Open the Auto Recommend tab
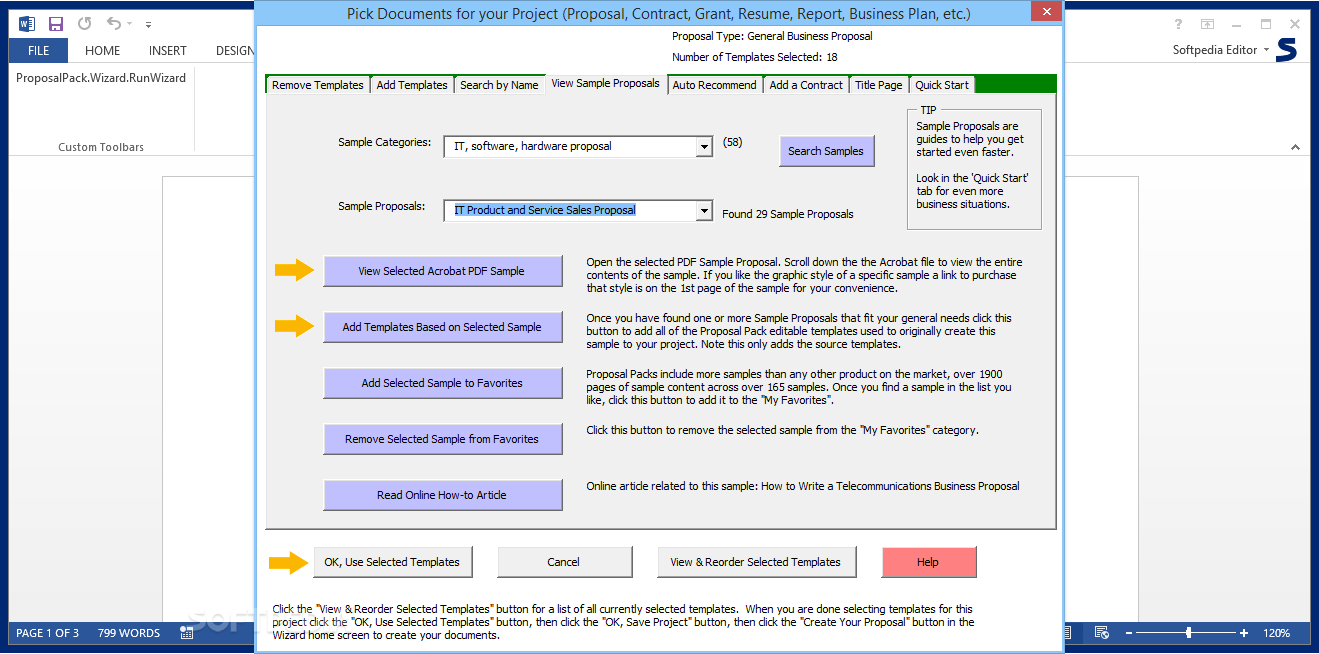The image size is (1319, 654). (x=714, y=85)
